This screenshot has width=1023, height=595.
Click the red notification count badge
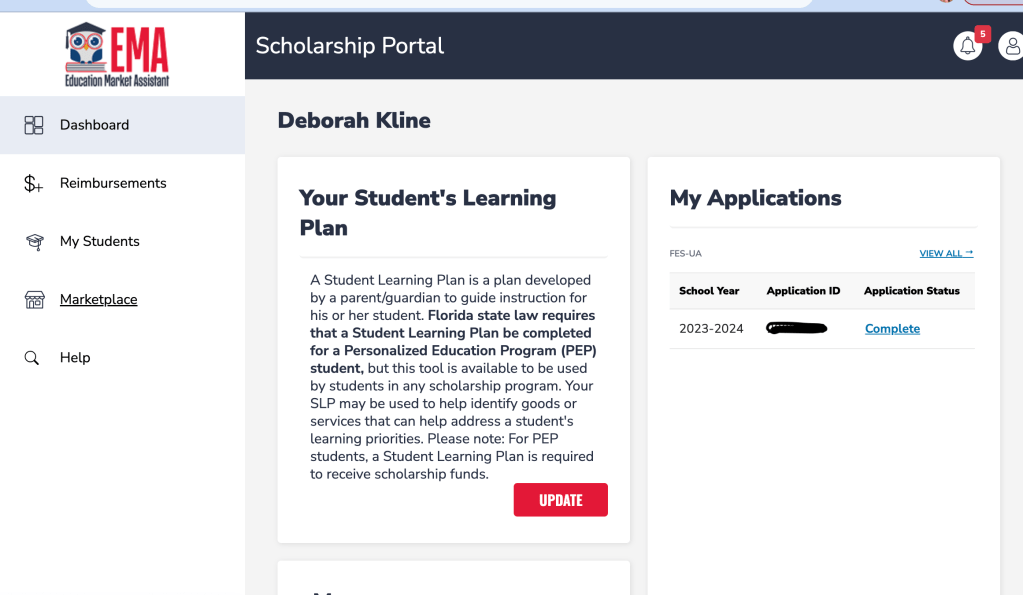pyautogui.click(x=982, y=34)
